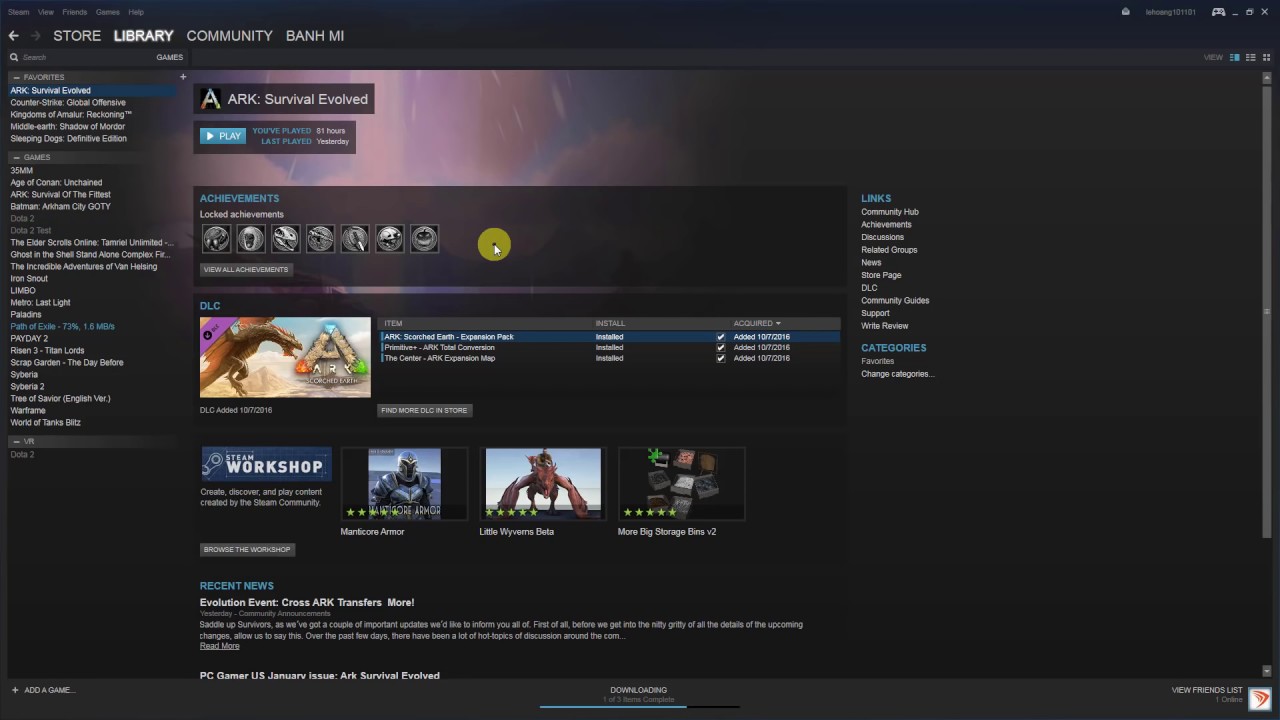Click View All Achievements button
The height and width of the screenshot is (720, 1280).
point(246,269)
